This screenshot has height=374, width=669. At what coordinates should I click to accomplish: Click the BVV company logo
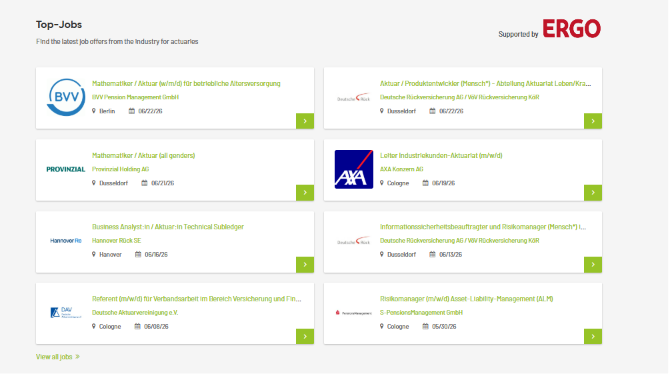(x=66, y=97)
